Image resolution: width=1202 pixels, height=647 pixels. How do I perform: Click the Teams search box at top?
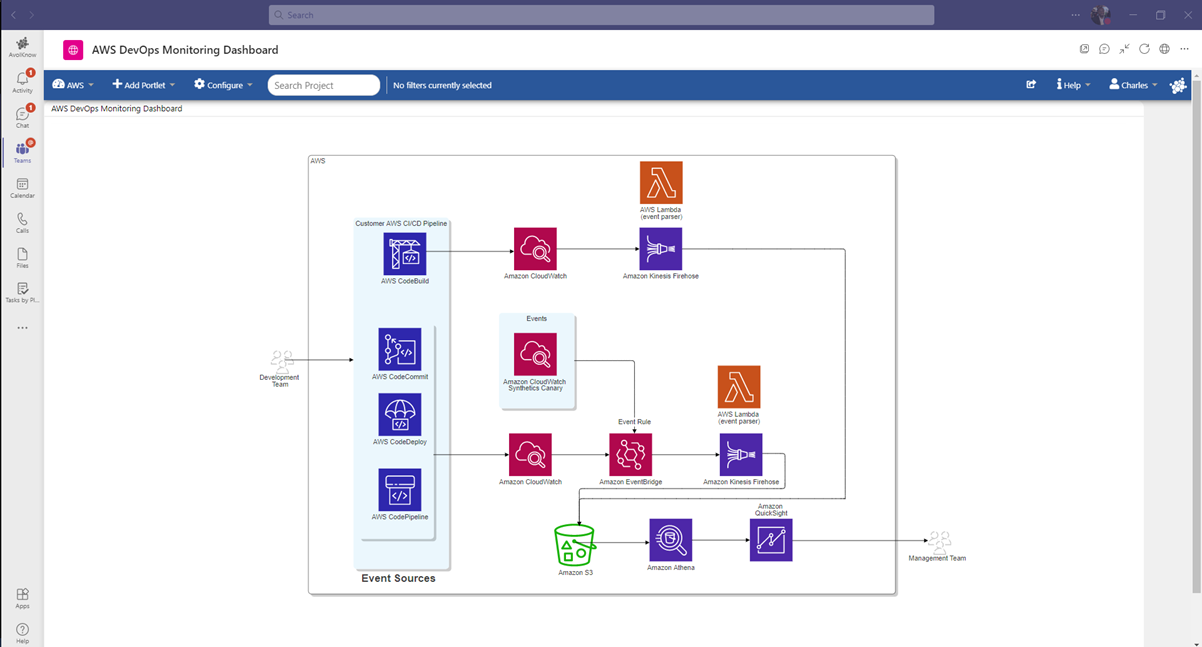[x=601, y=15]
